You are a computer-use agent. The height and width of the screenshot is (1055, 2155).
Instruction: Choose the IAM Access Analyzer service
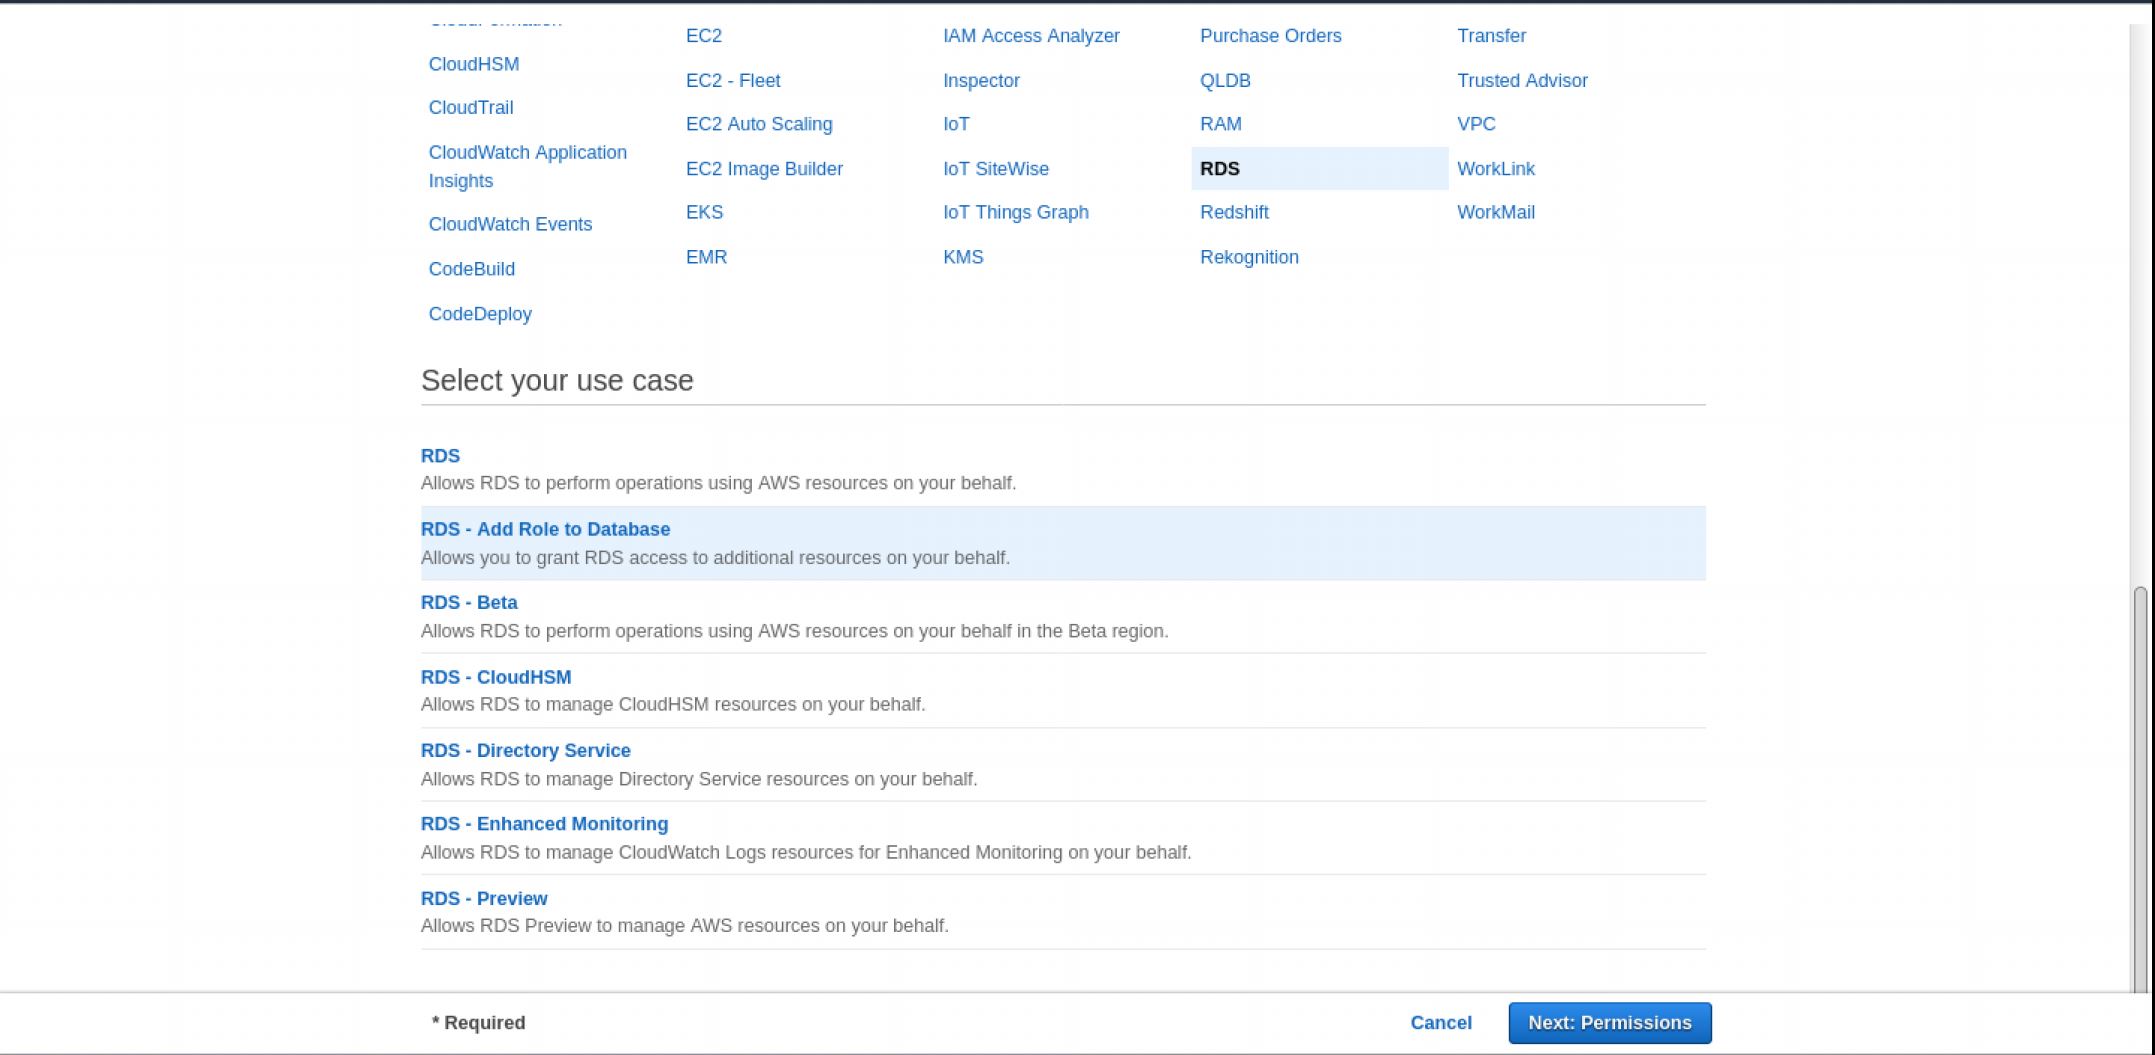click(1031, 36)
